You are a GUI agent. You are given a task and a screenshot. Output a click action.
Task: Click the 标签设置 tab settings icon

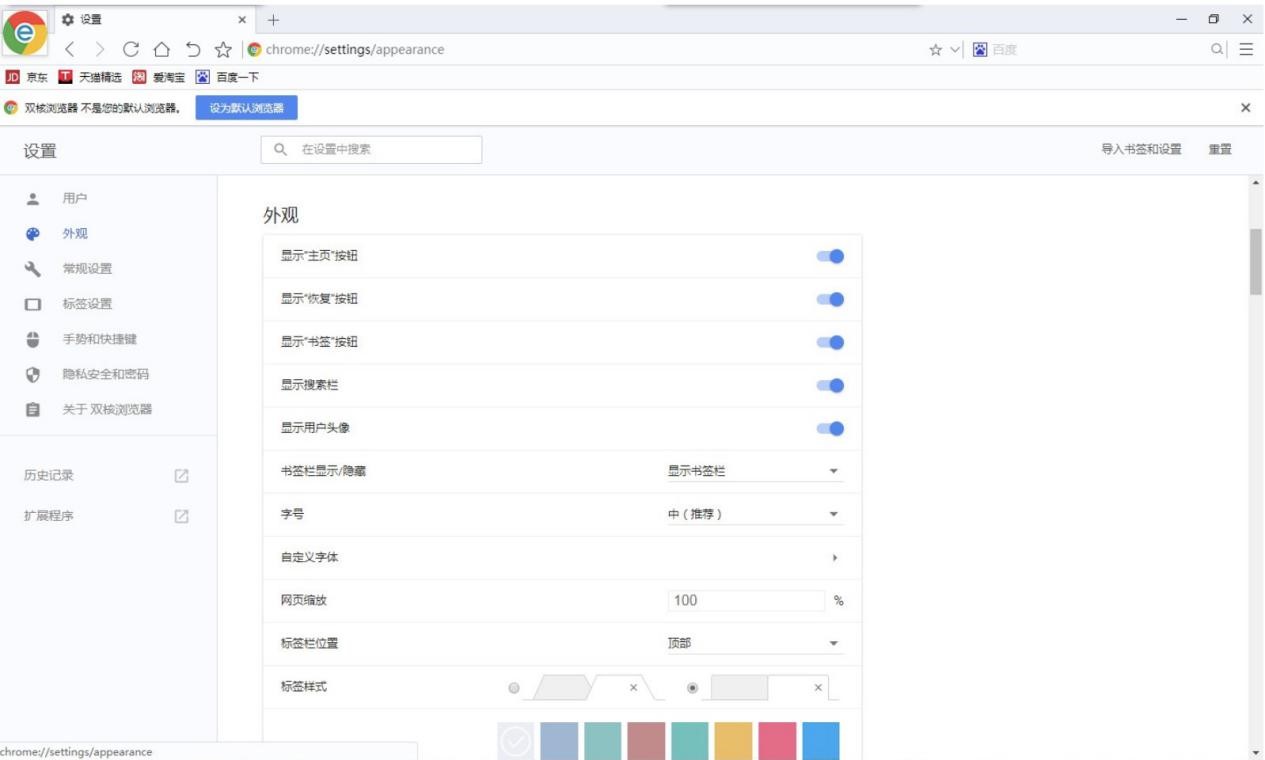[x=31, y=303]
